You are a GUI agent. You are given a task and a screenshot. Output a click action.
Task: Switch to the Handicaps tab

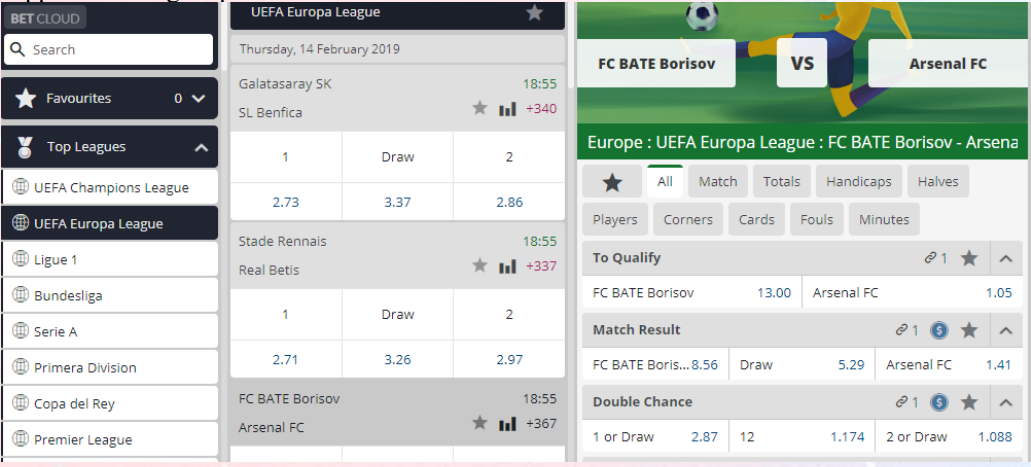point(859,182)
